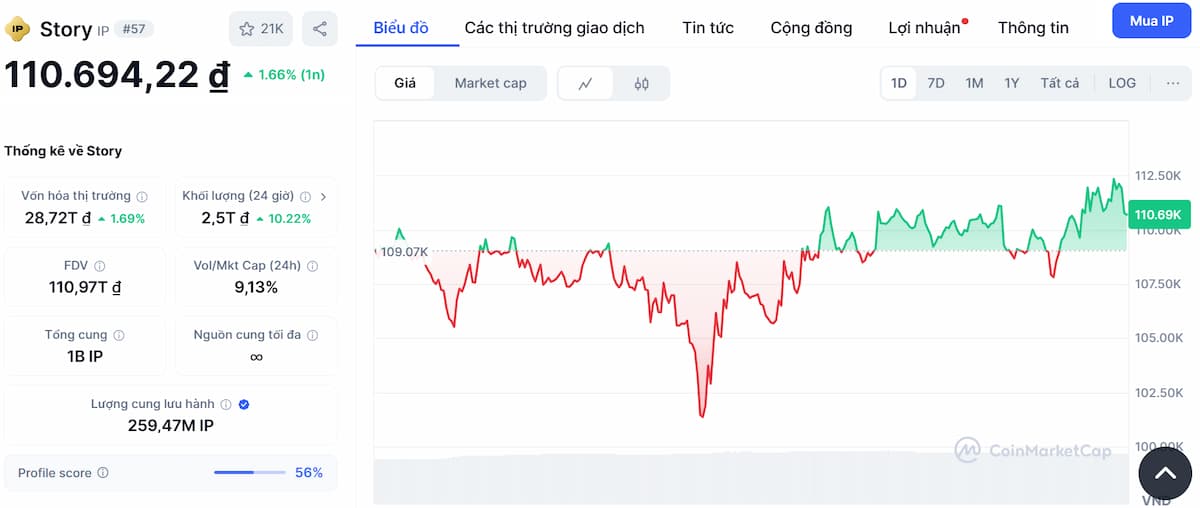Click verified badge next to Lượng cung lưu hành
The width and height of the screenshot is (1200, 508).
click(x=244, y=404)
